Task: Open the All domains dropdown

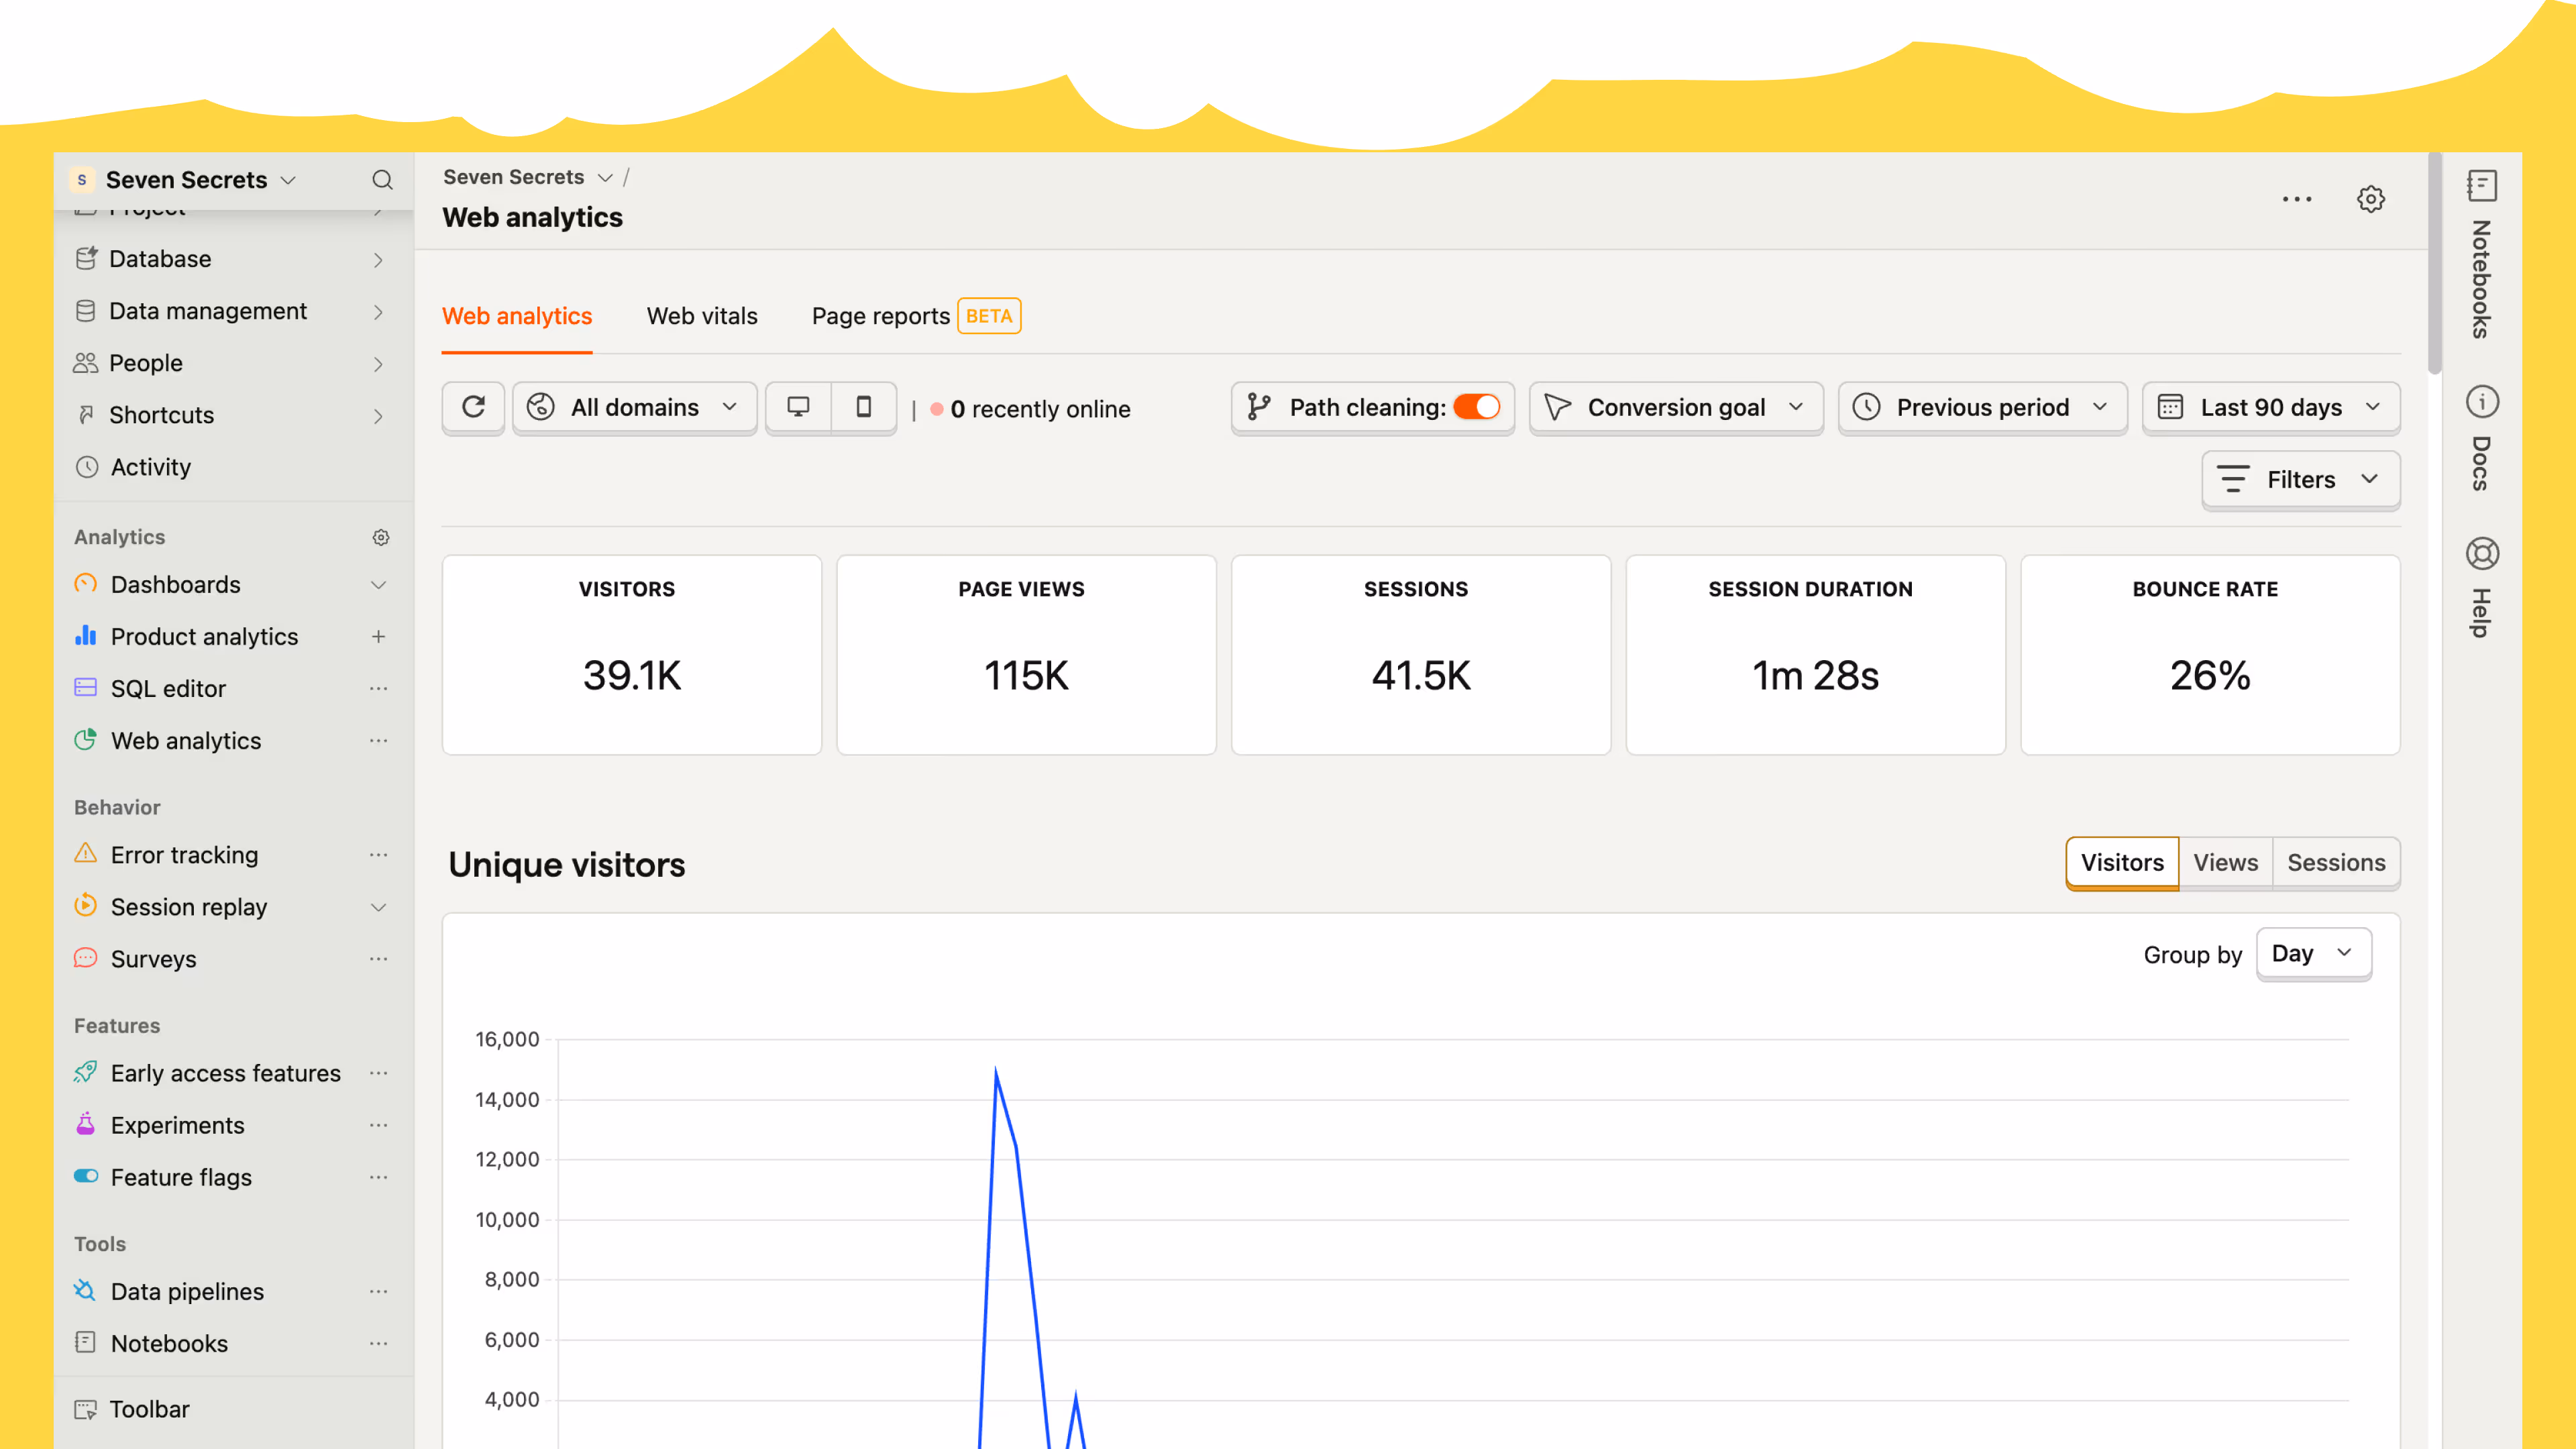Action: coord(634,407)
